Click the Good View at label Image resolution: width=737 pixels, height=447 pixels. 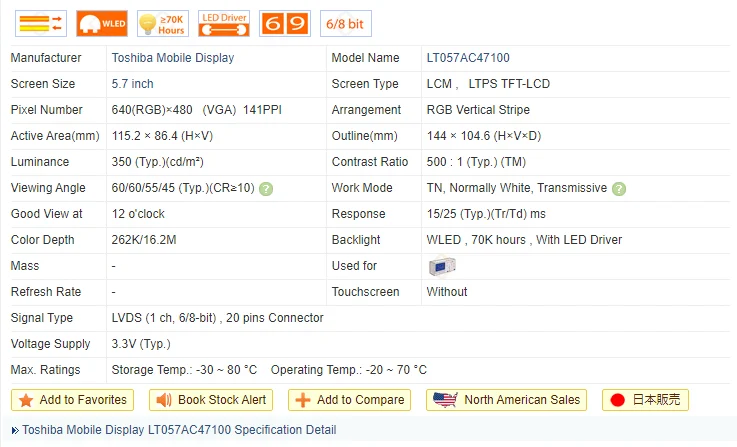pyautogui.click(x=47, y=214)
